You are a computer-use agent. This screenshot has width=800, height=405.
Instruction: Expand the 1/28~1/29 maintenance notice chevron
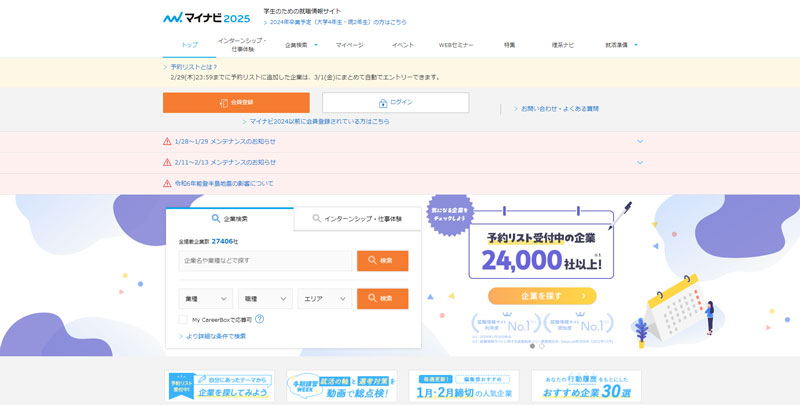pyautogui.click(x=640, y=141)
